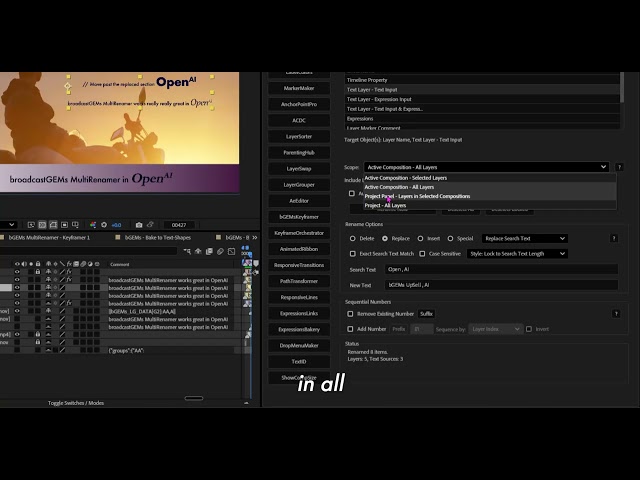Choose Active Composition - Selected Layers
The width and height of the screenshot is (640, 480).
coord(489,178)
